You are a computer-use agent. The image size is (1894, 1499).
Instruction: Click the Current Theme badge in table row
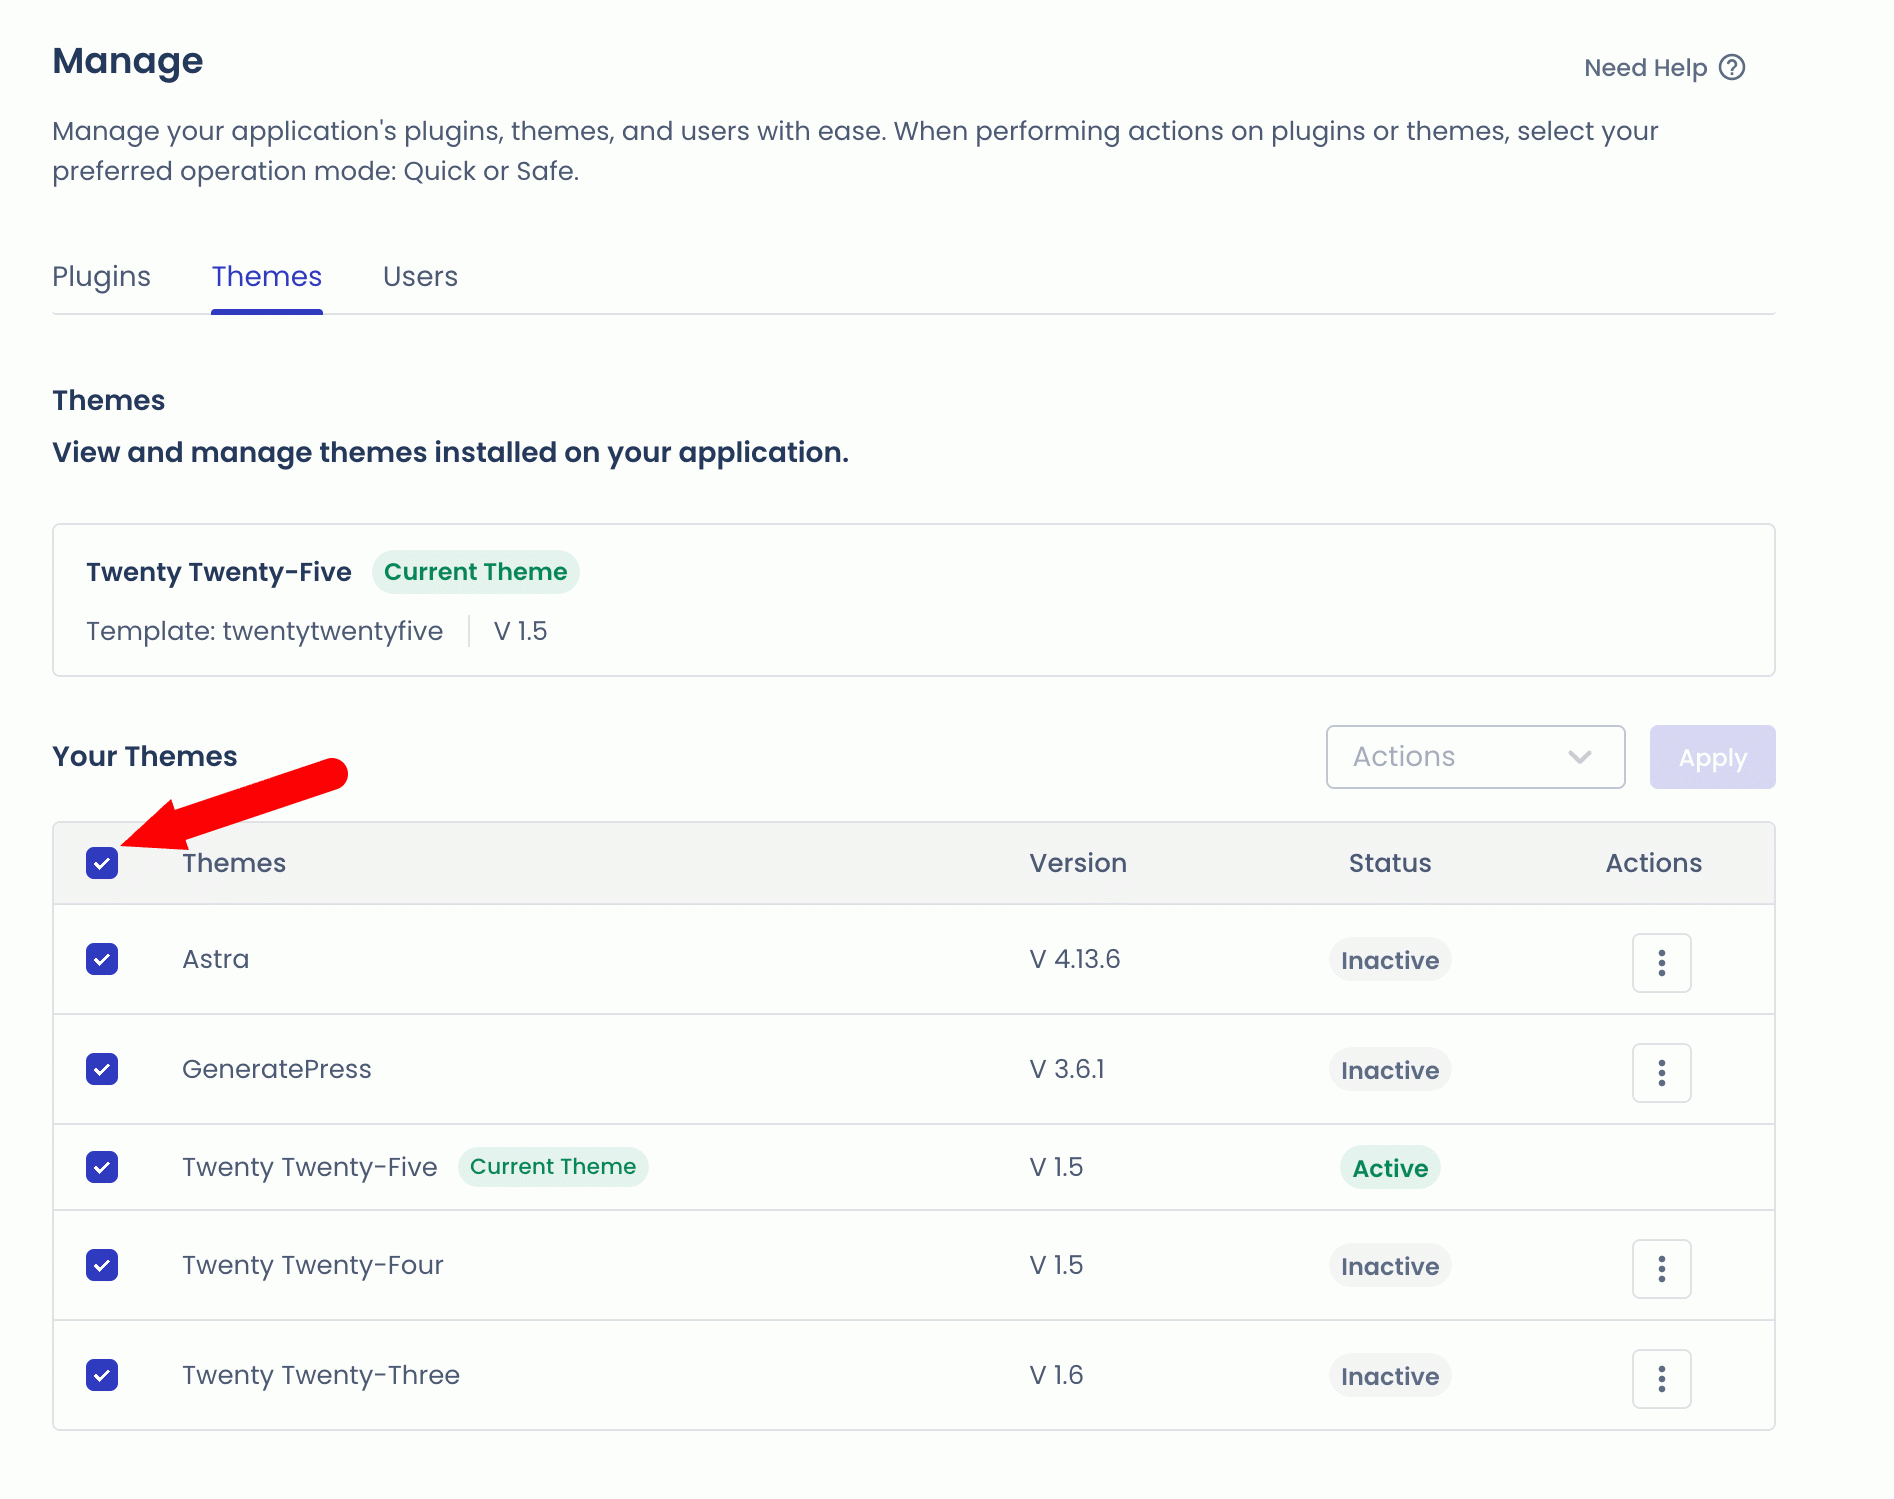pos(553,1167)
